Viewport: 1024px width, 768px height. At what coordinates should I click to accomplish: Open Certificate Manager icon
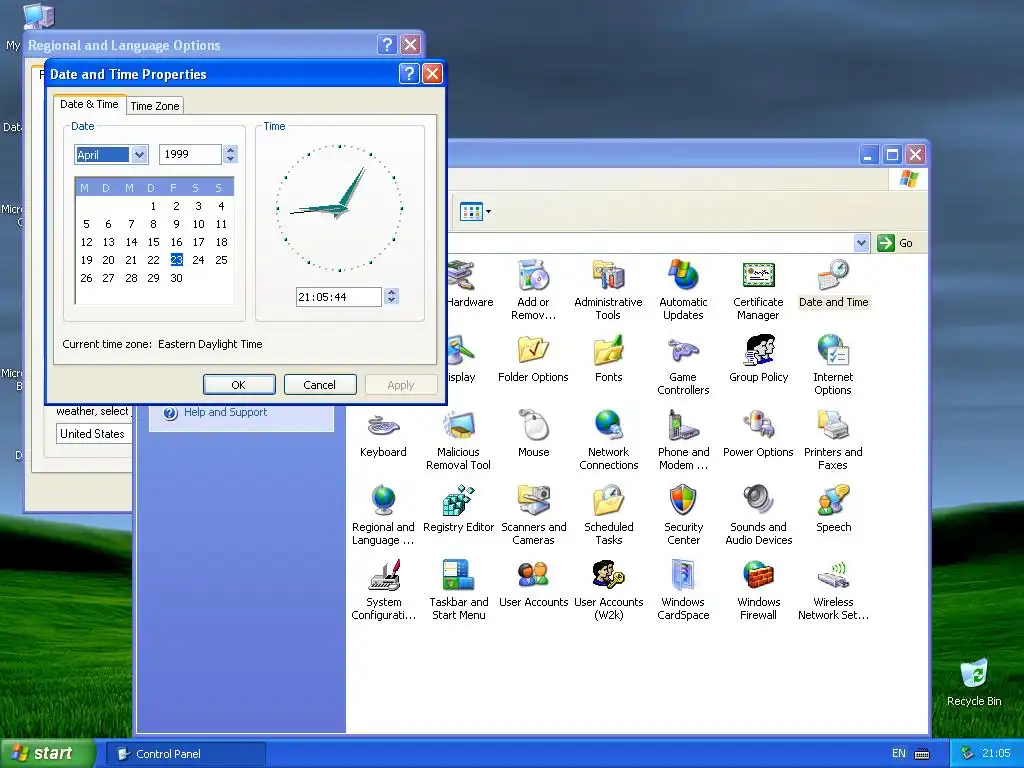point(758,289)
